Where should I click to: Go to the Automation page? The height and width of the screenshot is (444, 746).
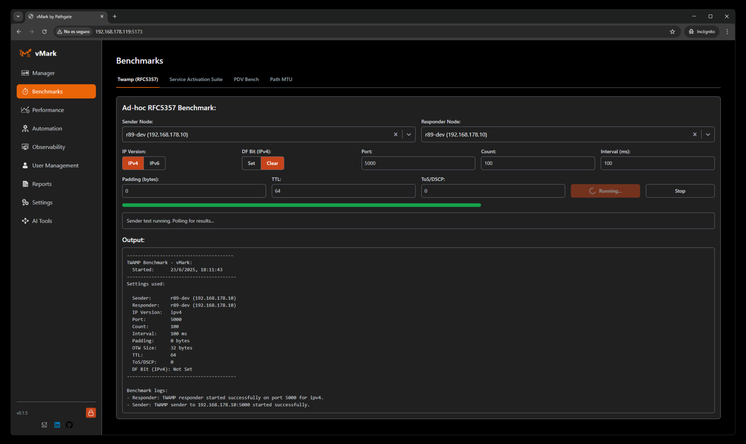[x=56, y=128]
